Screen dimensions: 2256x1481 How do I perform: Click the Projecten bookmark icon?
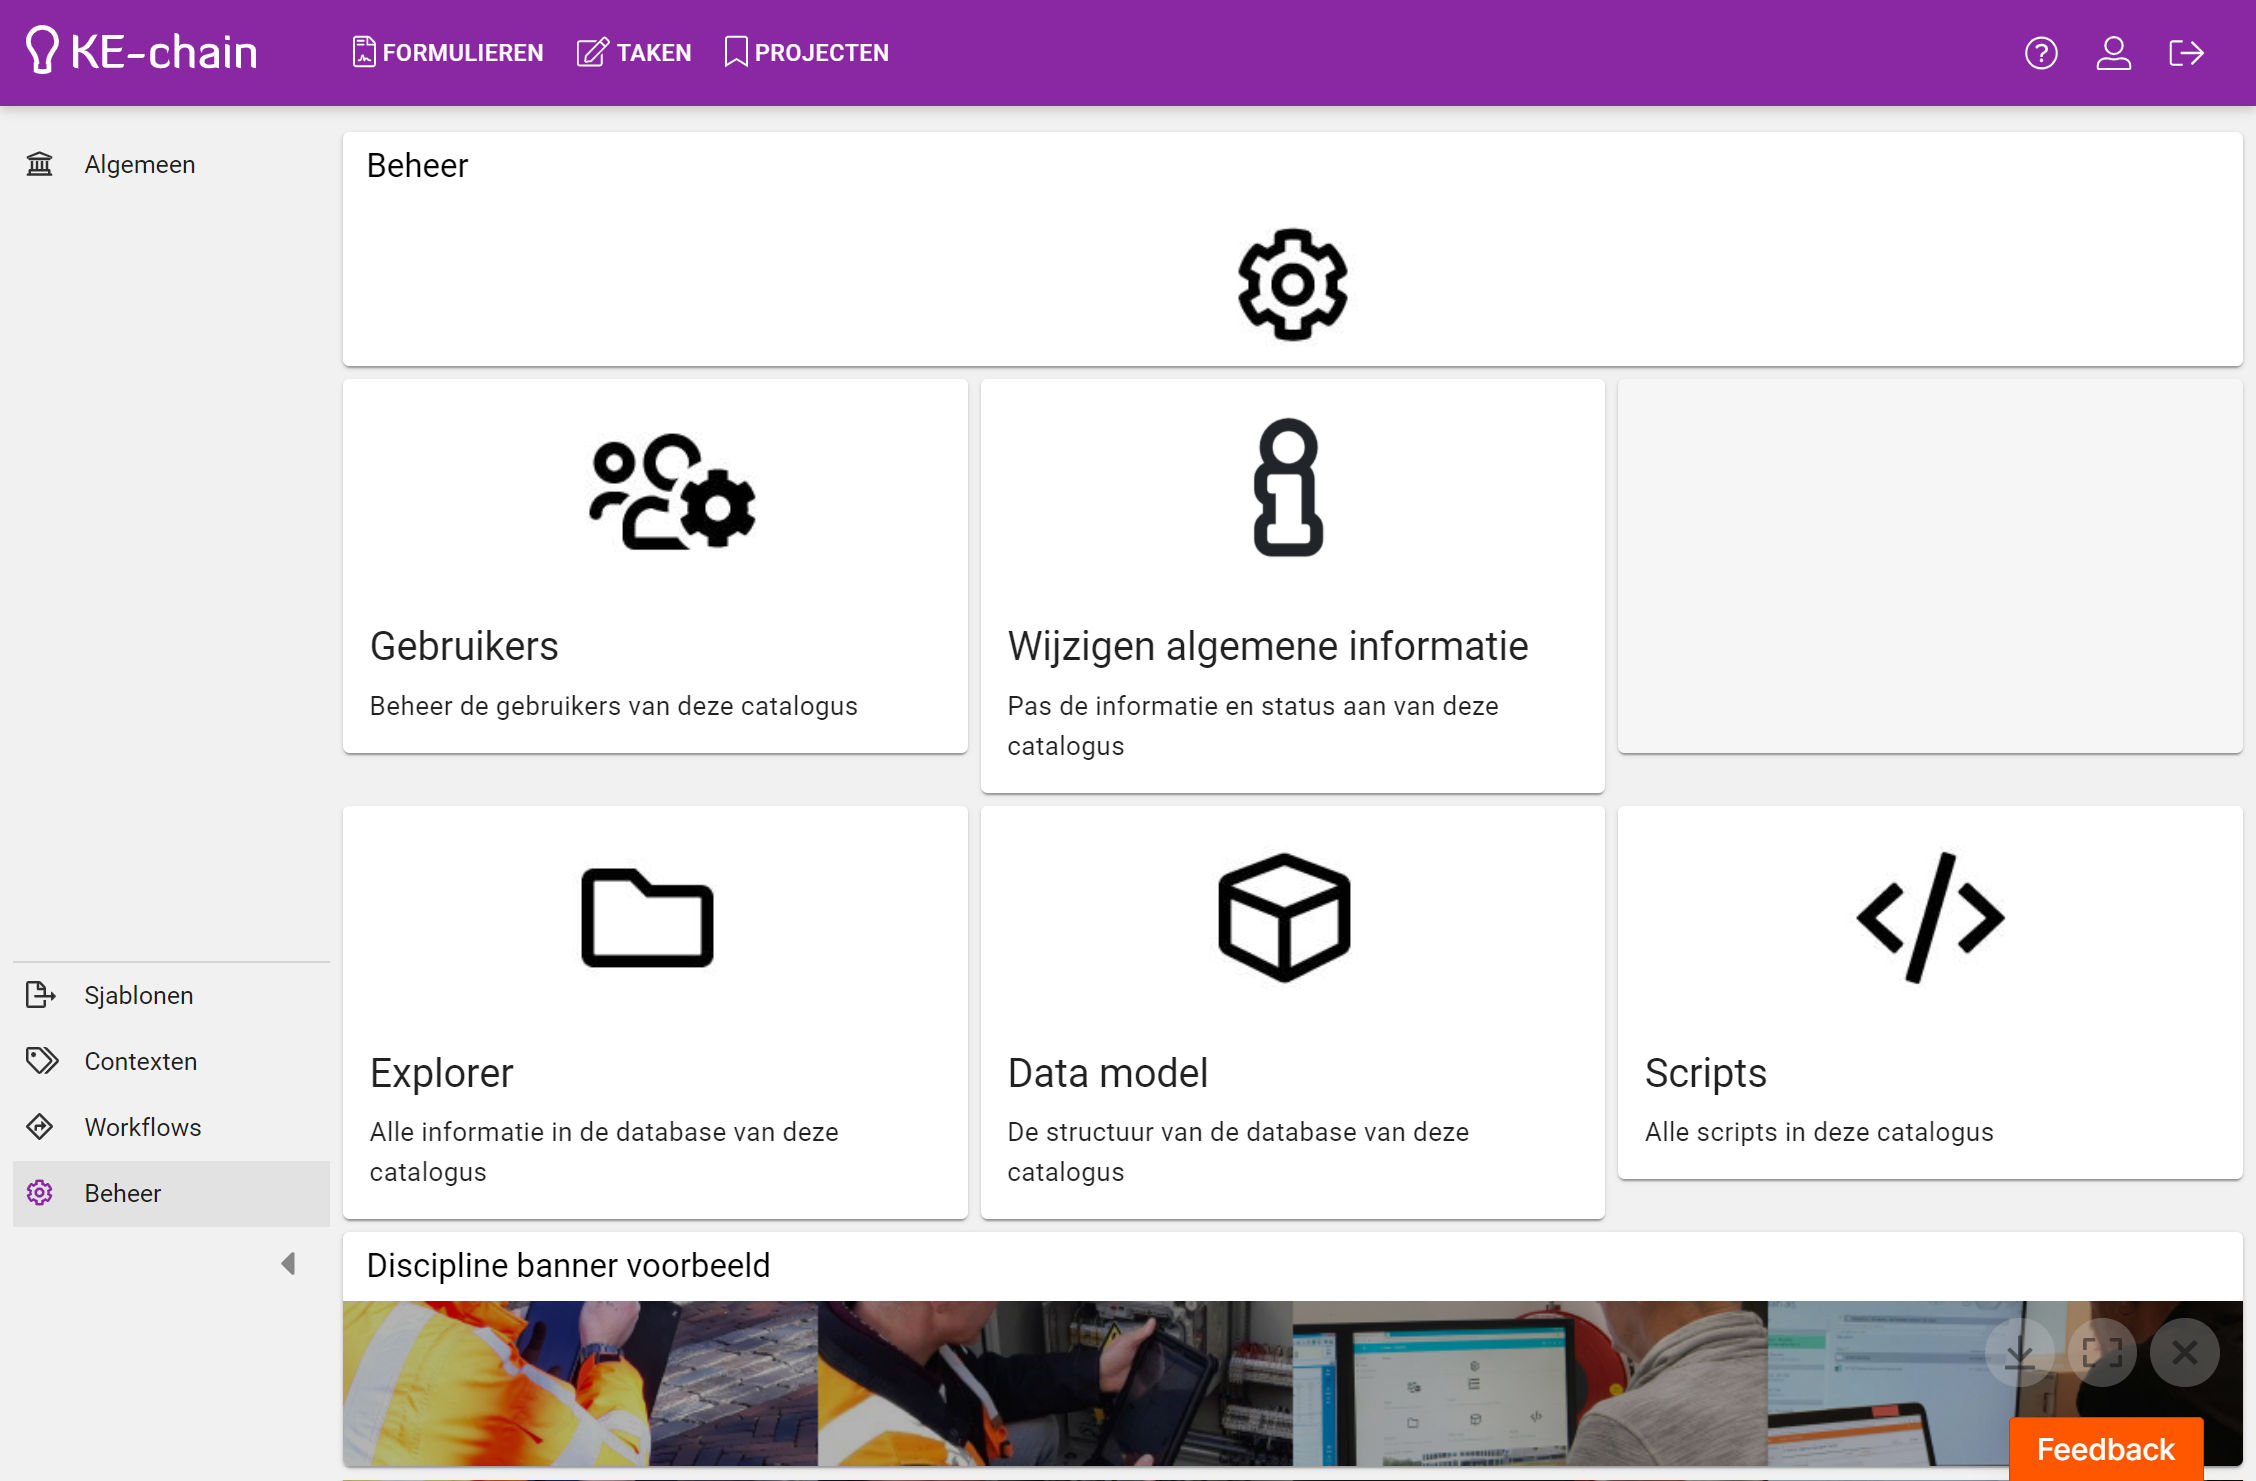(736, 52)
